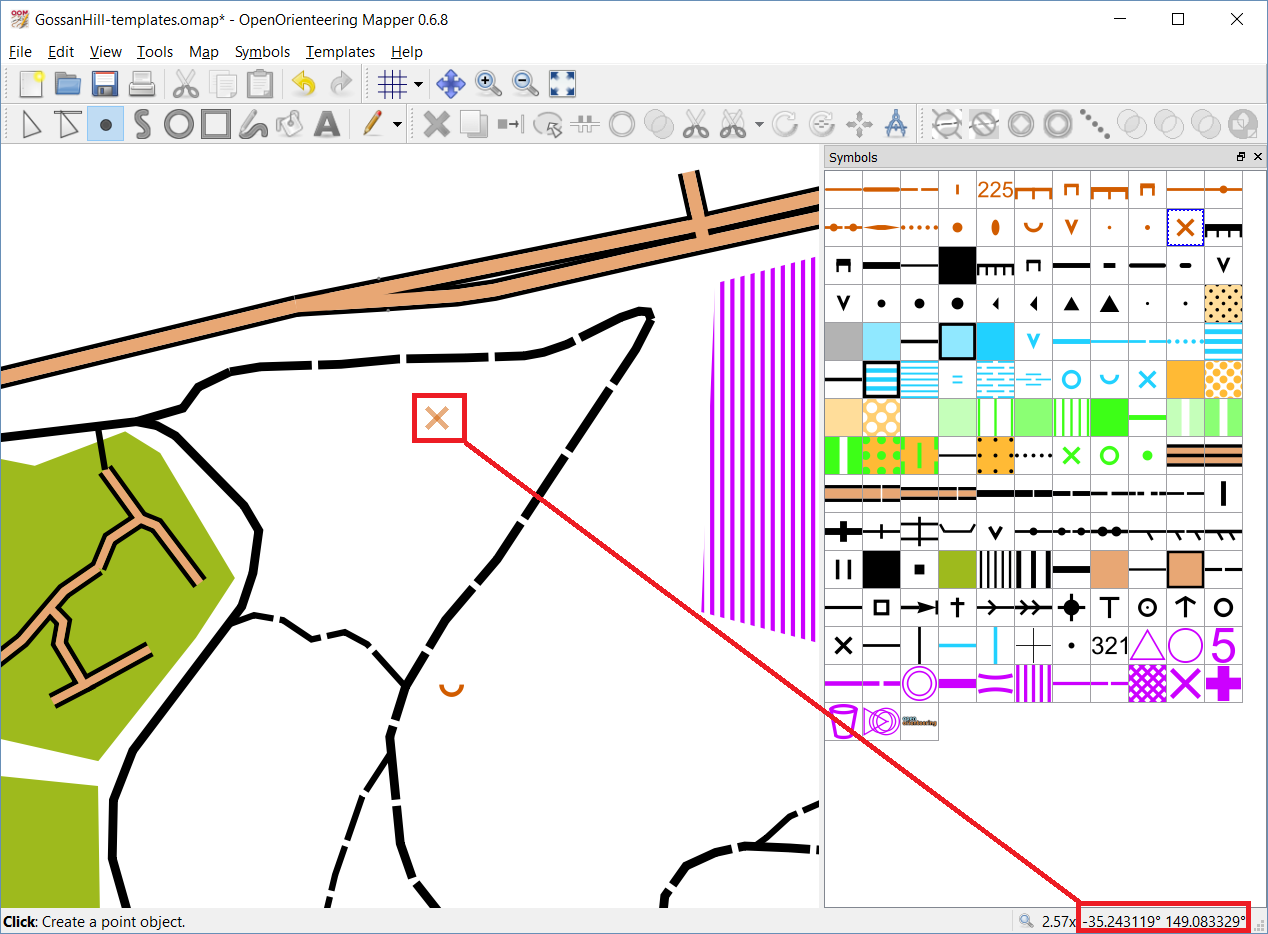Open the Tools menu
Viewport: 1268px width, 934px height.
[x=155, y=52]
